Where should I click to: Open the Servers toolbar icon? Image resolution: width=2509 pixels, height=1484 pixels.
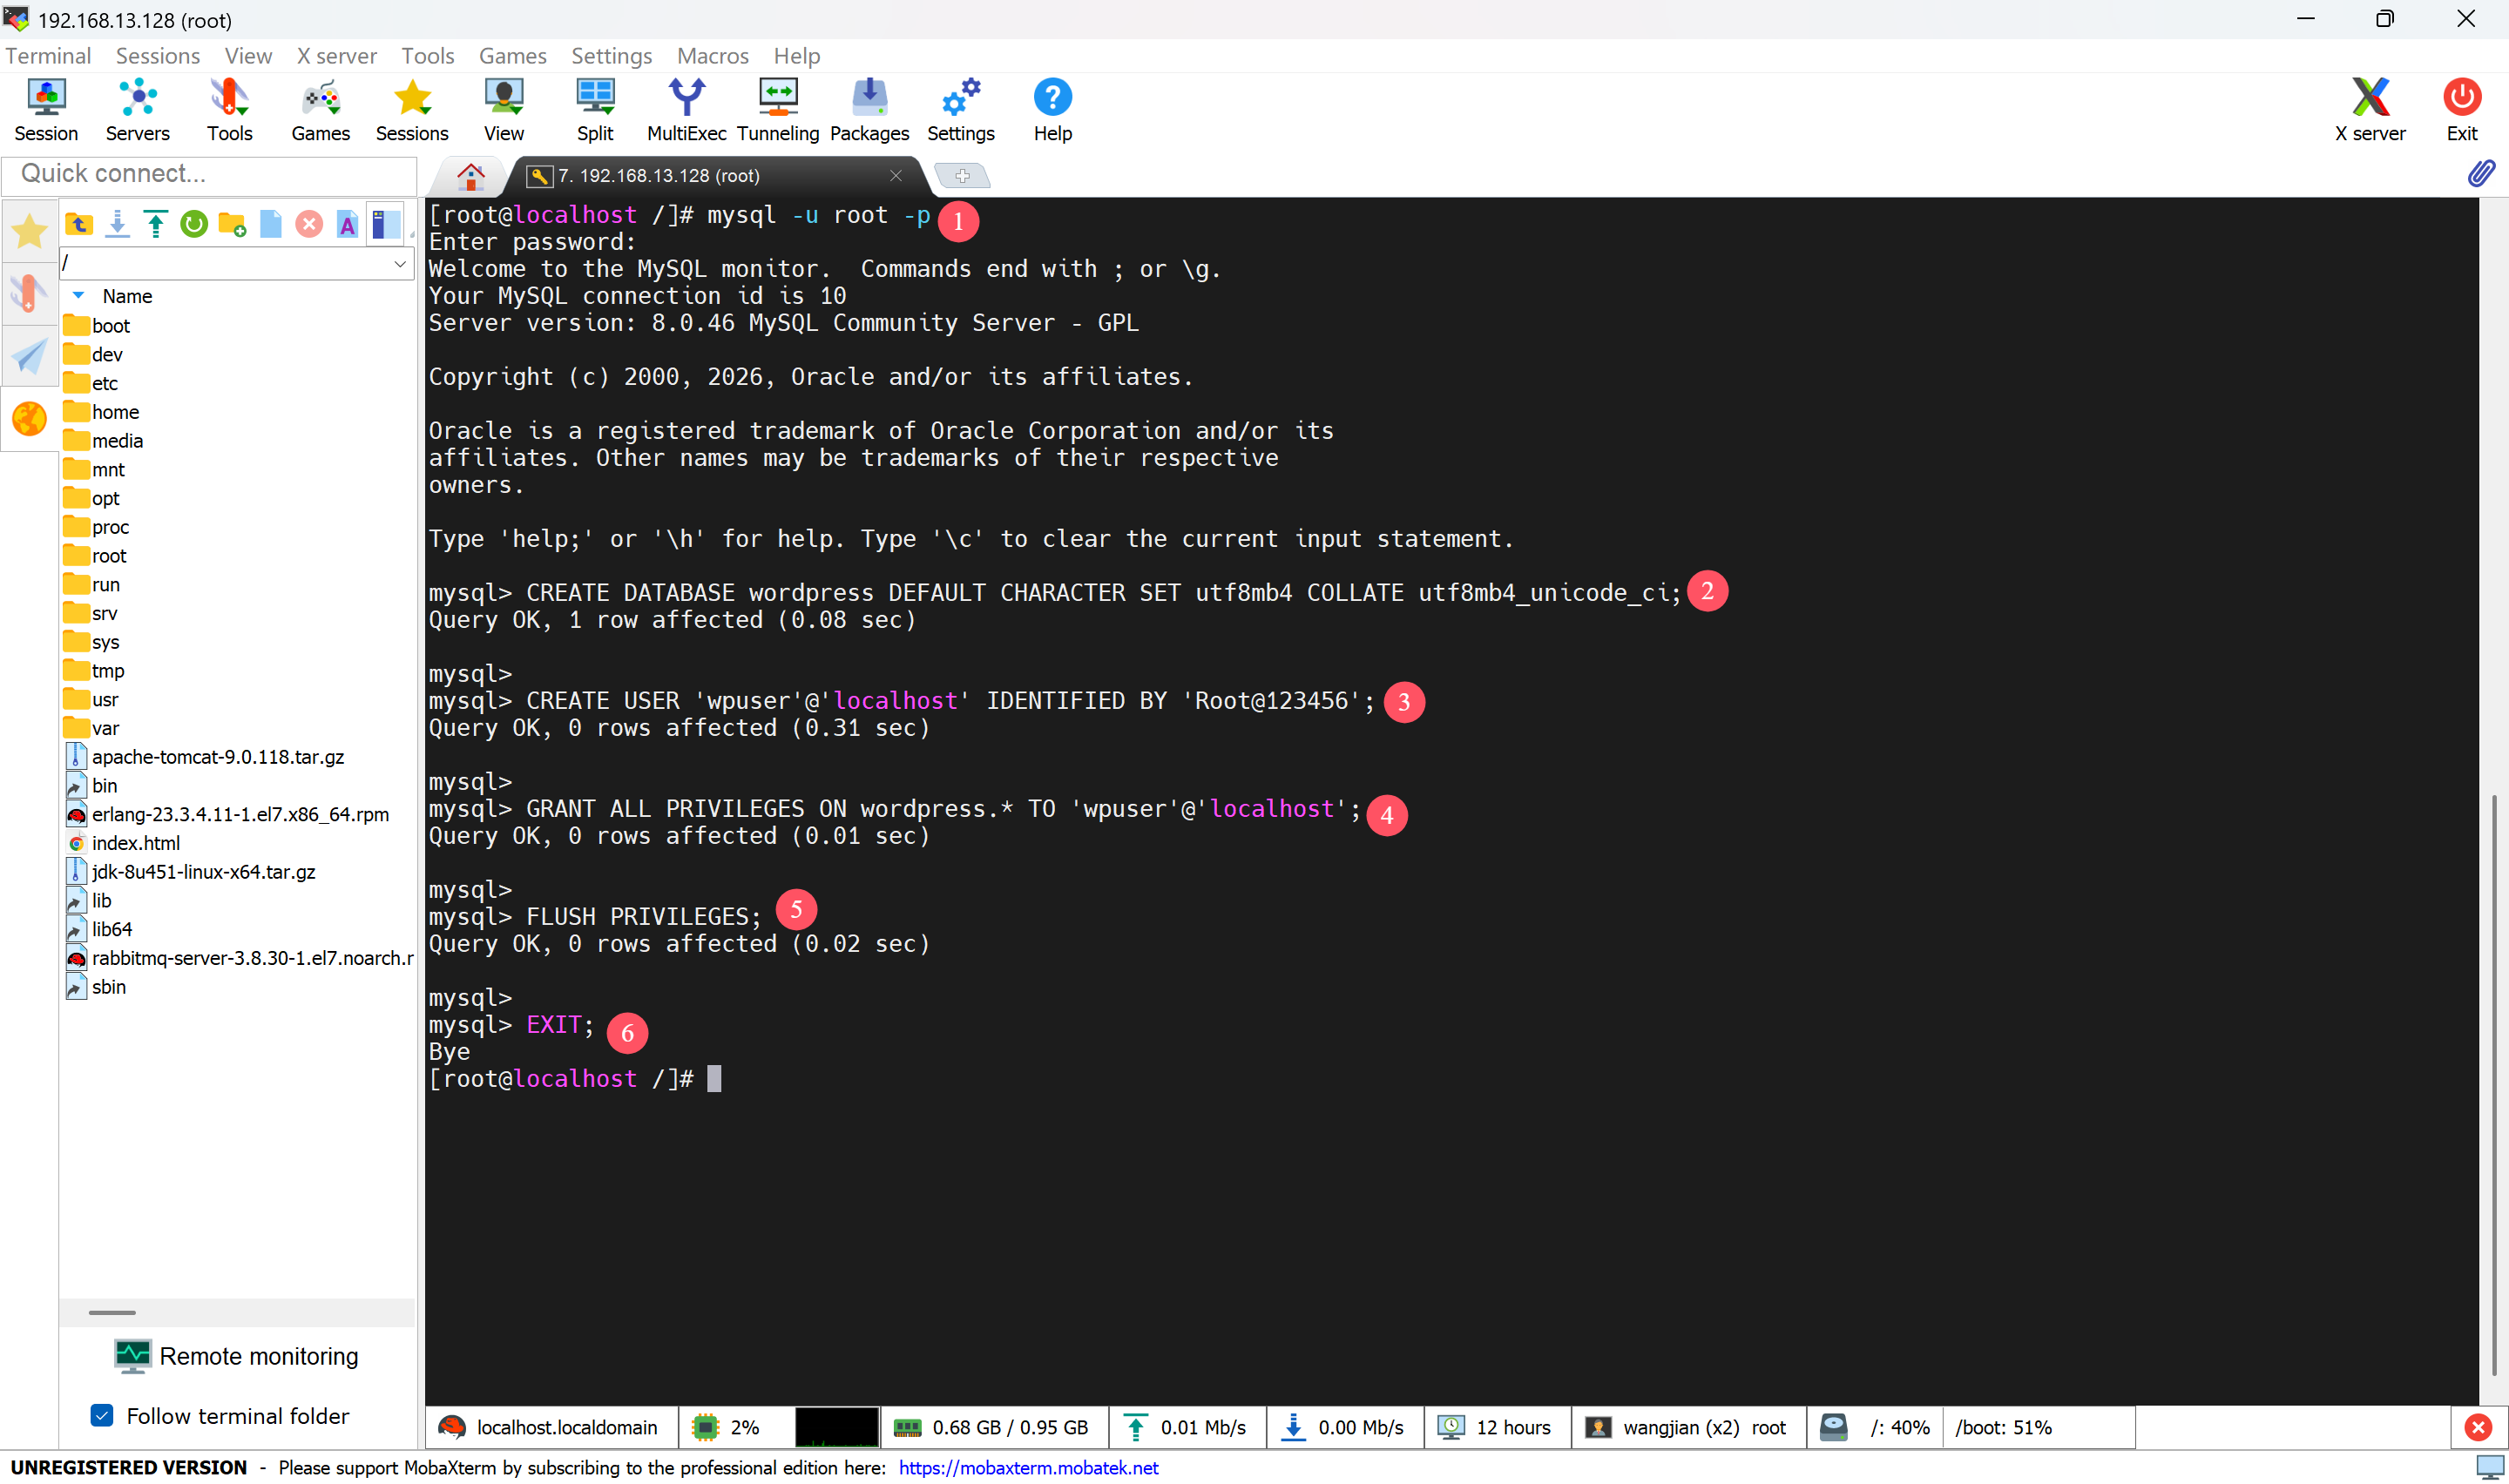(137, 110)
